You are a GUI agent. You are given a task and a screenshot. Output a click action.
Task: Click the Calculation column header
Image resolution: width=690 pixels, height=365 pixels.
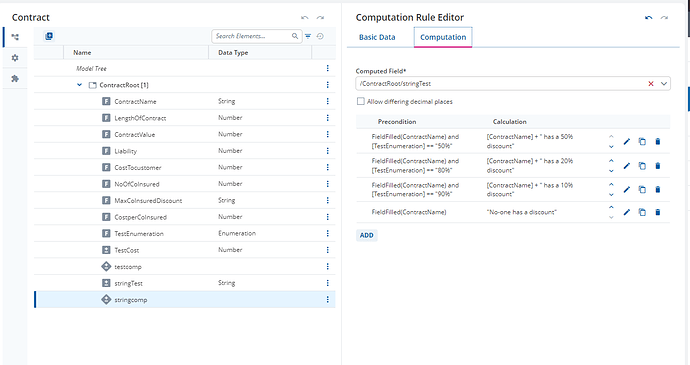(509, 122)
